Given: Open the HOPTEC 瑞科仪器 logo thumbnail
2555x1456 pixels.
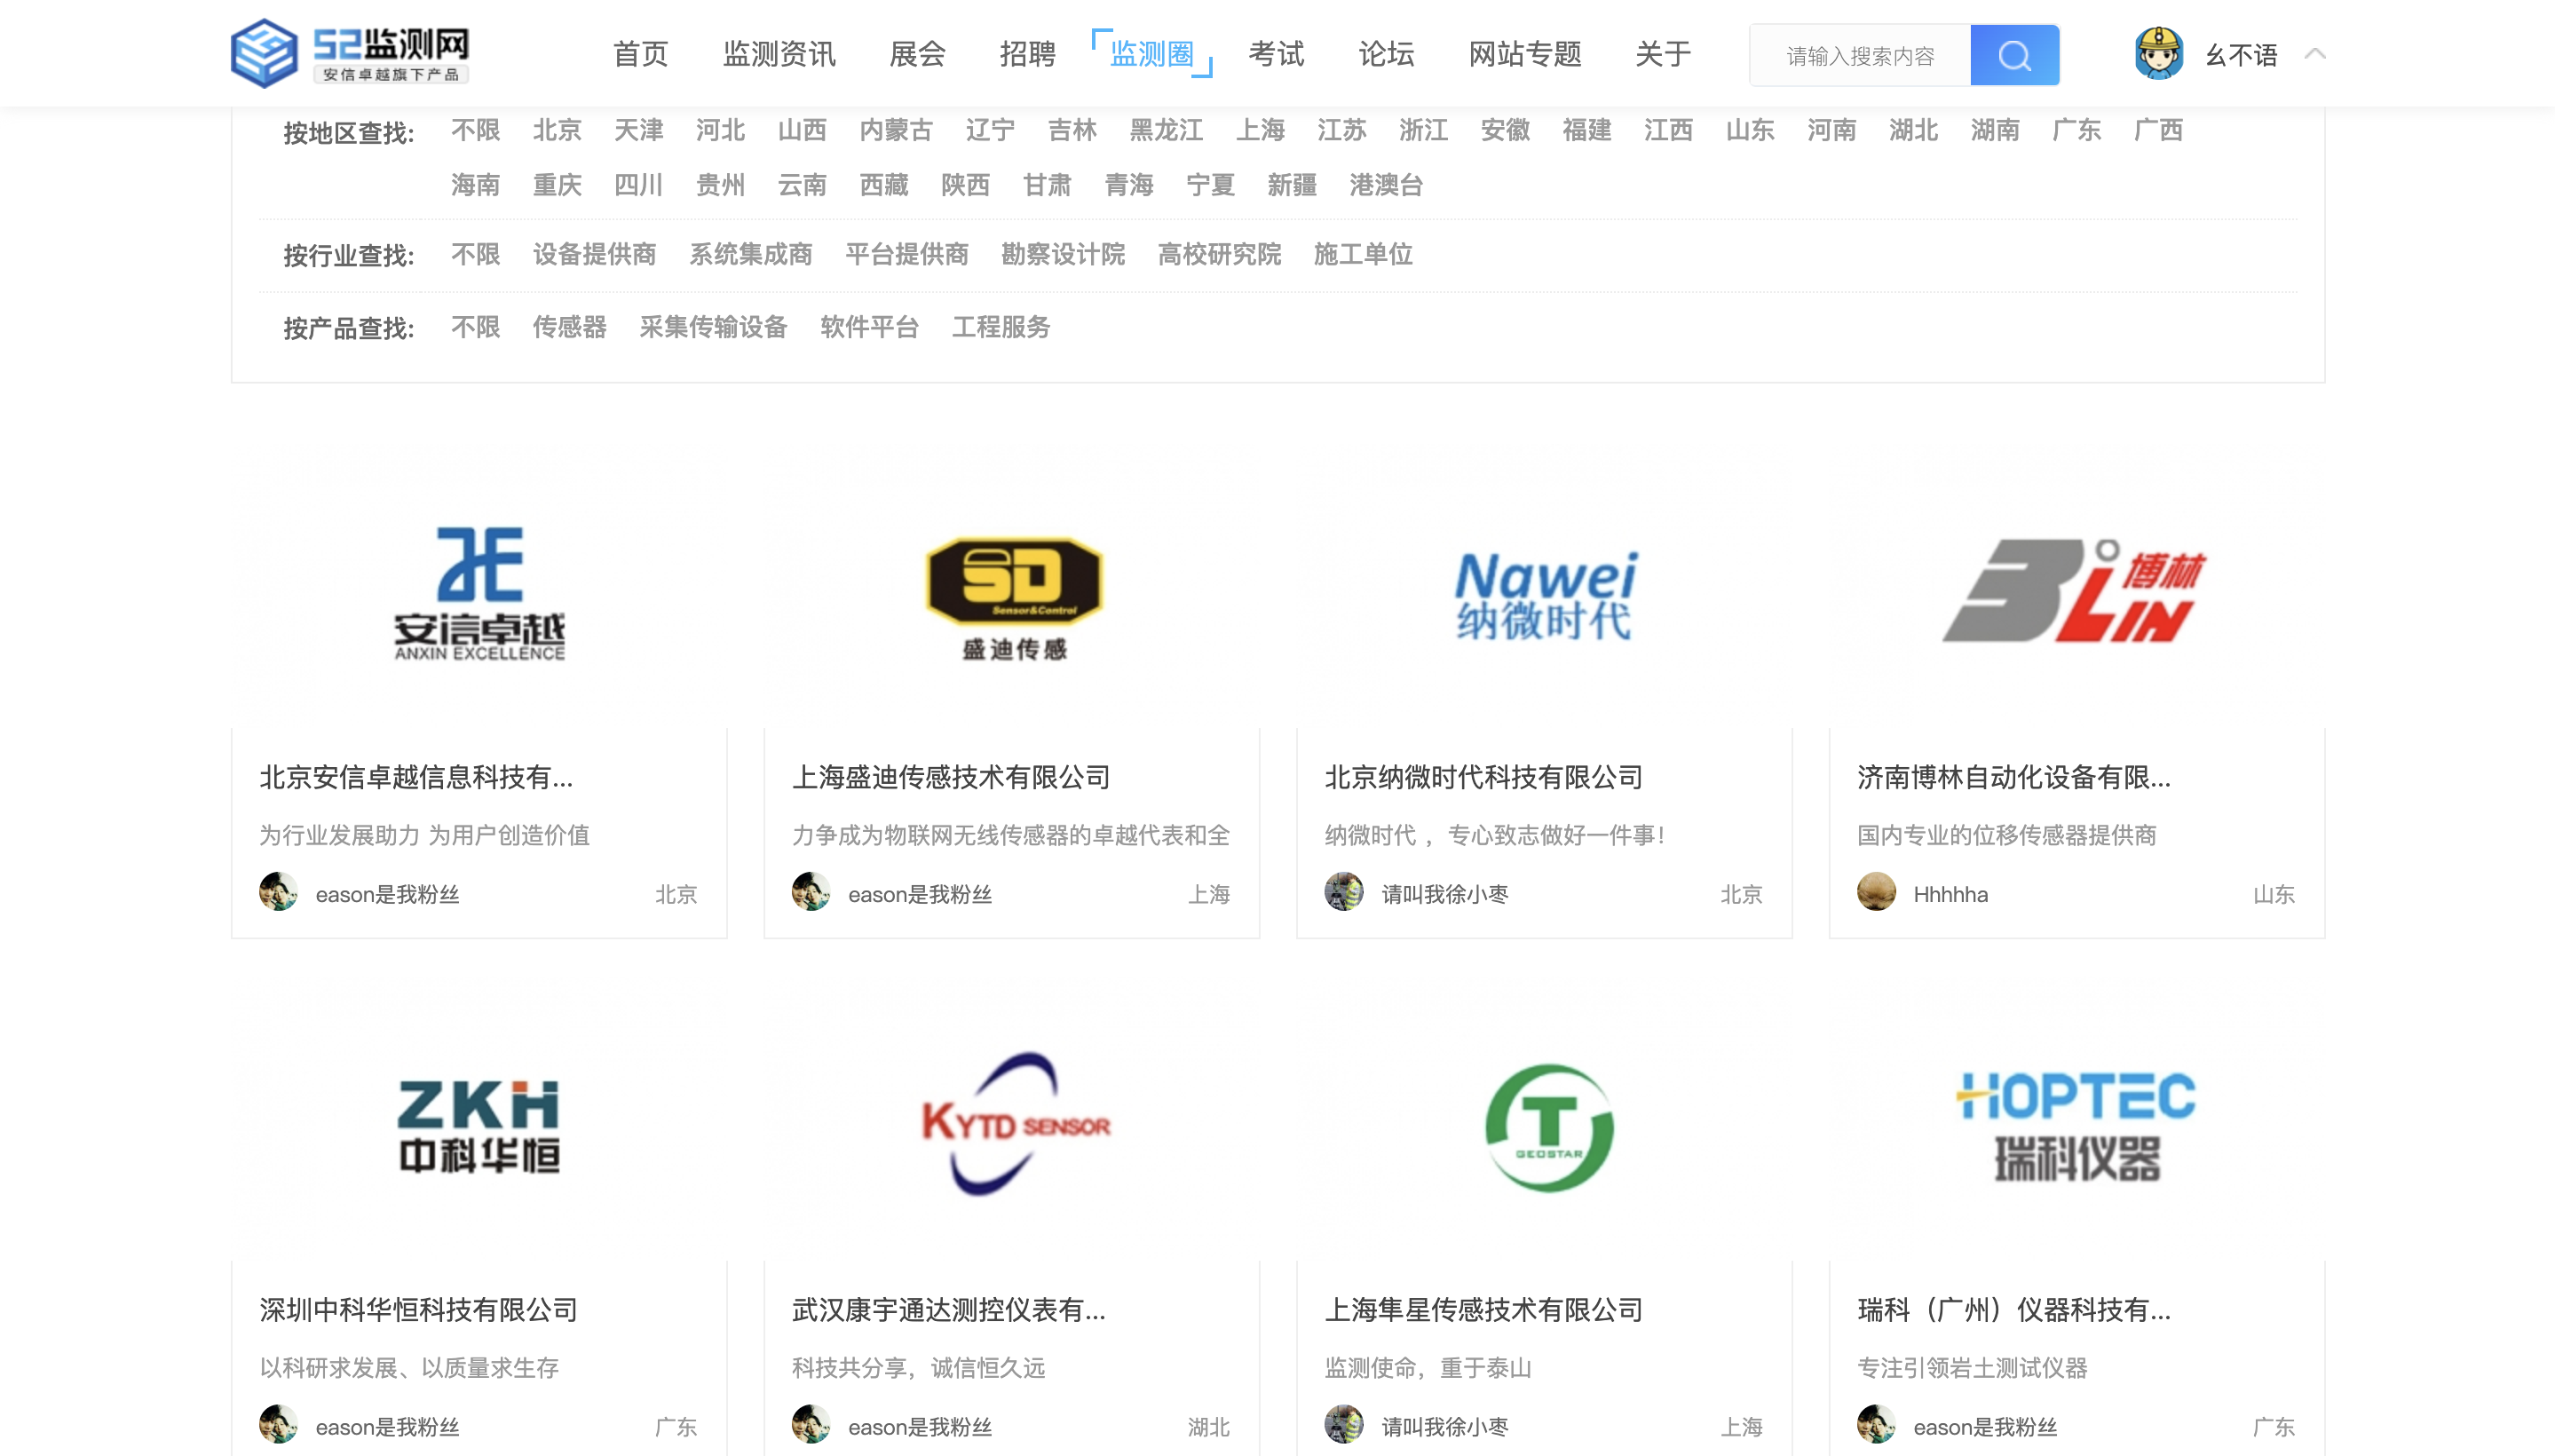Looking at the screenshot, I should click(2077, 1126).
